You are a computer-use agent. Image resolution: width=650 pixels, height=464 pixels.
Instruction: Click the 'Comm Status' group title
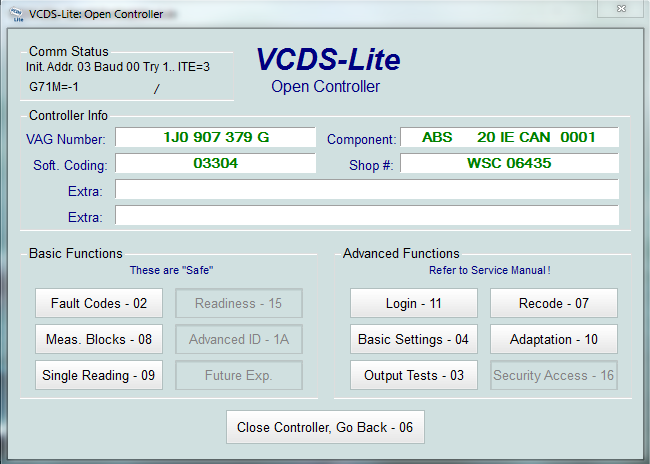coord(68,51)
